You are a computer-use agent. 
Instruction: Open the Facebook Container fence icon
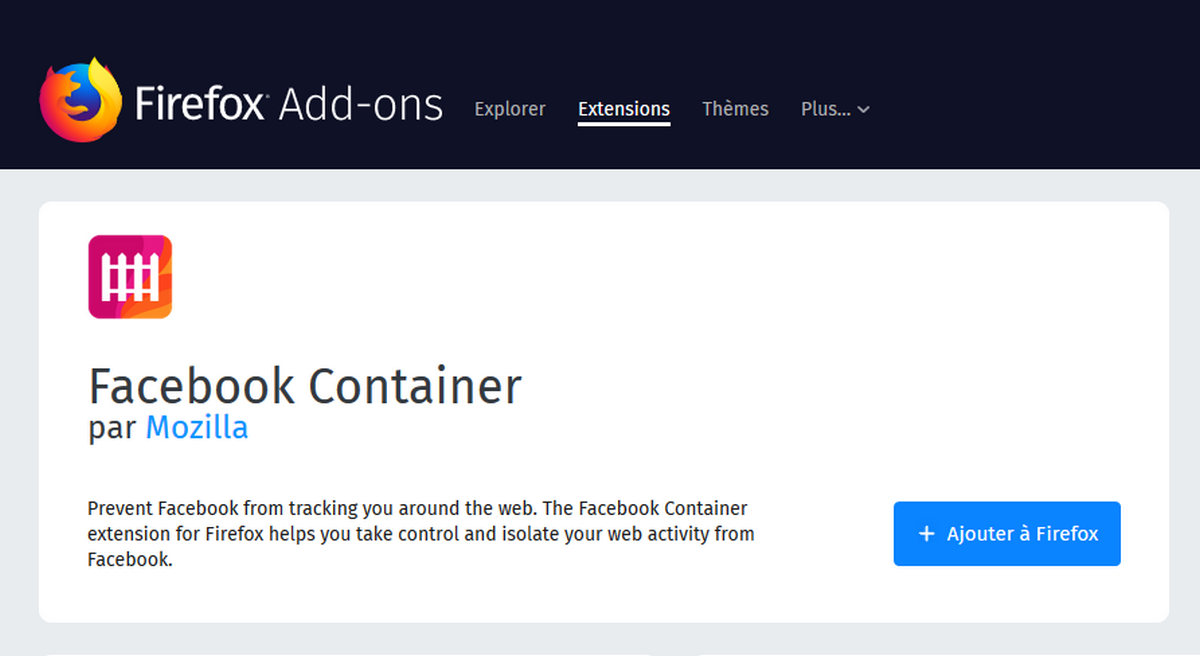click(x=130, y=277)
